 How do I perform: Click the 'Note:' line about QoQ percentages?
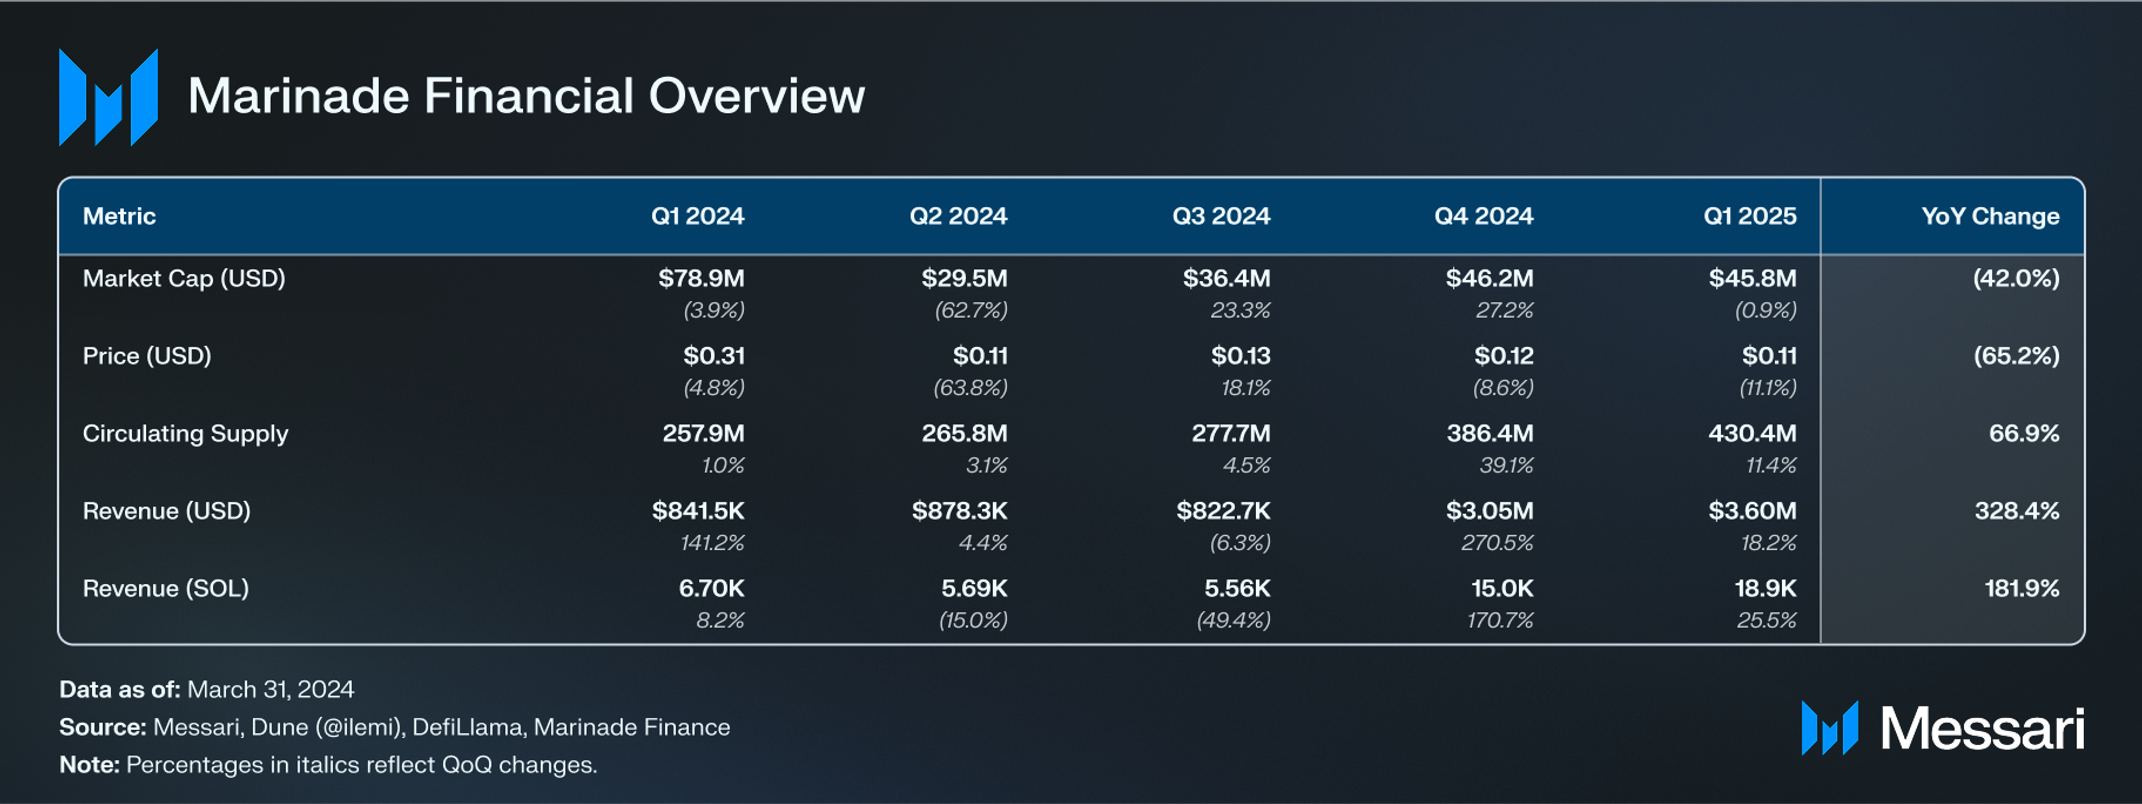(x=328, y=765)
